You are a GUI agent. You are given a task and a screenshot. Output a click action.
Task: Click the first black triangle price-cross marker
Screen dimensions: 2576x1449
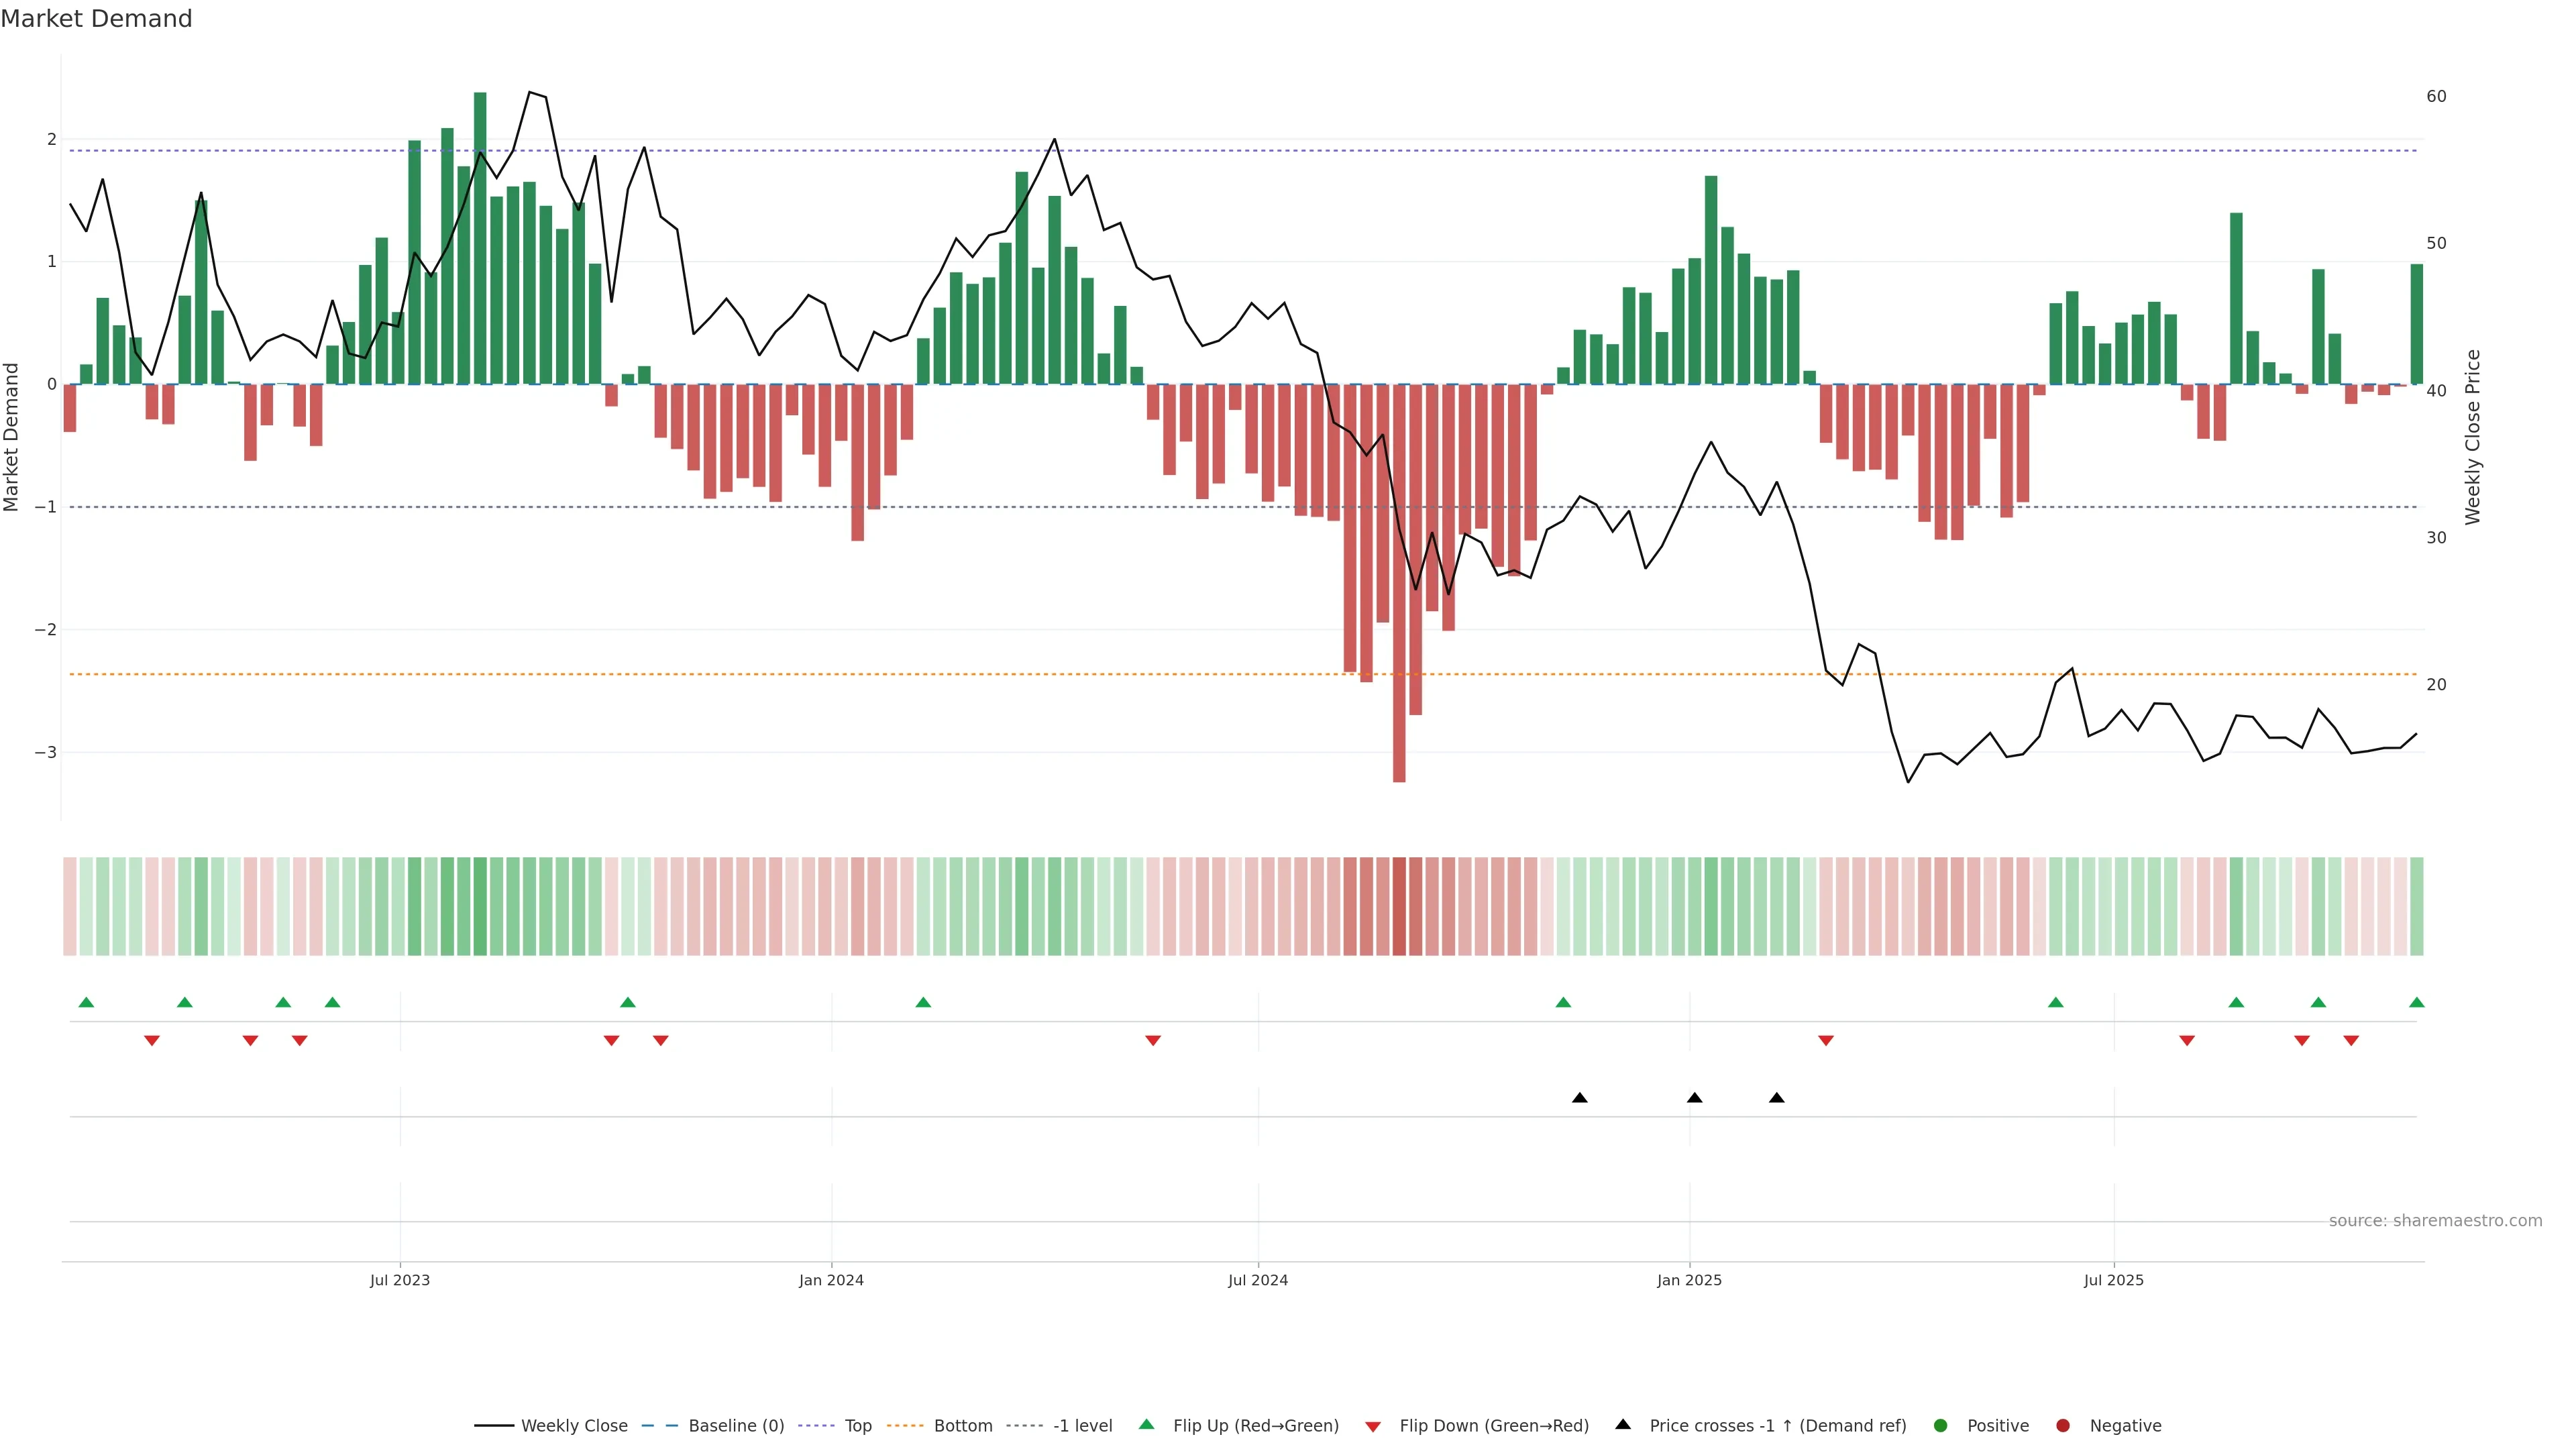click(1580, 1098)
